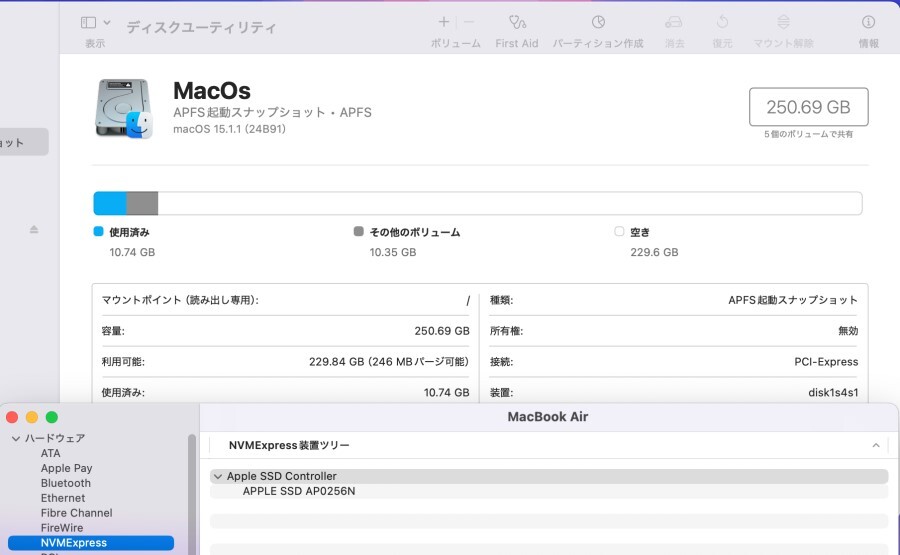This screenshot has height=555, width=900.
Task: Select the highlighted snapshot item in sidebar
Action: tap(24, 142)
